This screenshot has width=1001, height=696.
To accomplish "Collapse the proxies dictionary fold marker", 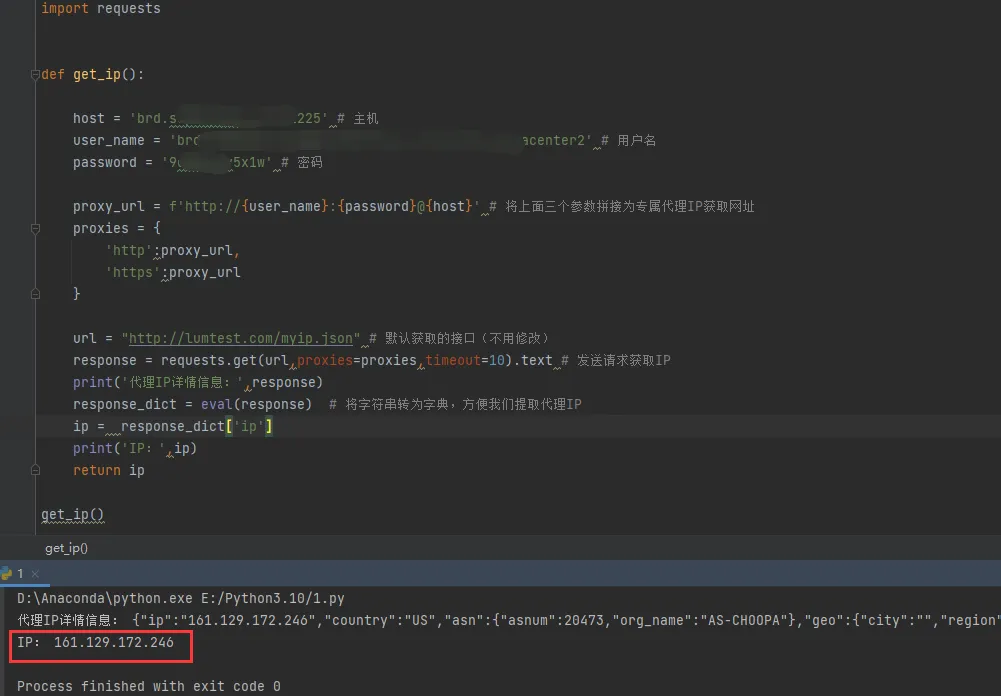I will (x=35, y=229).
